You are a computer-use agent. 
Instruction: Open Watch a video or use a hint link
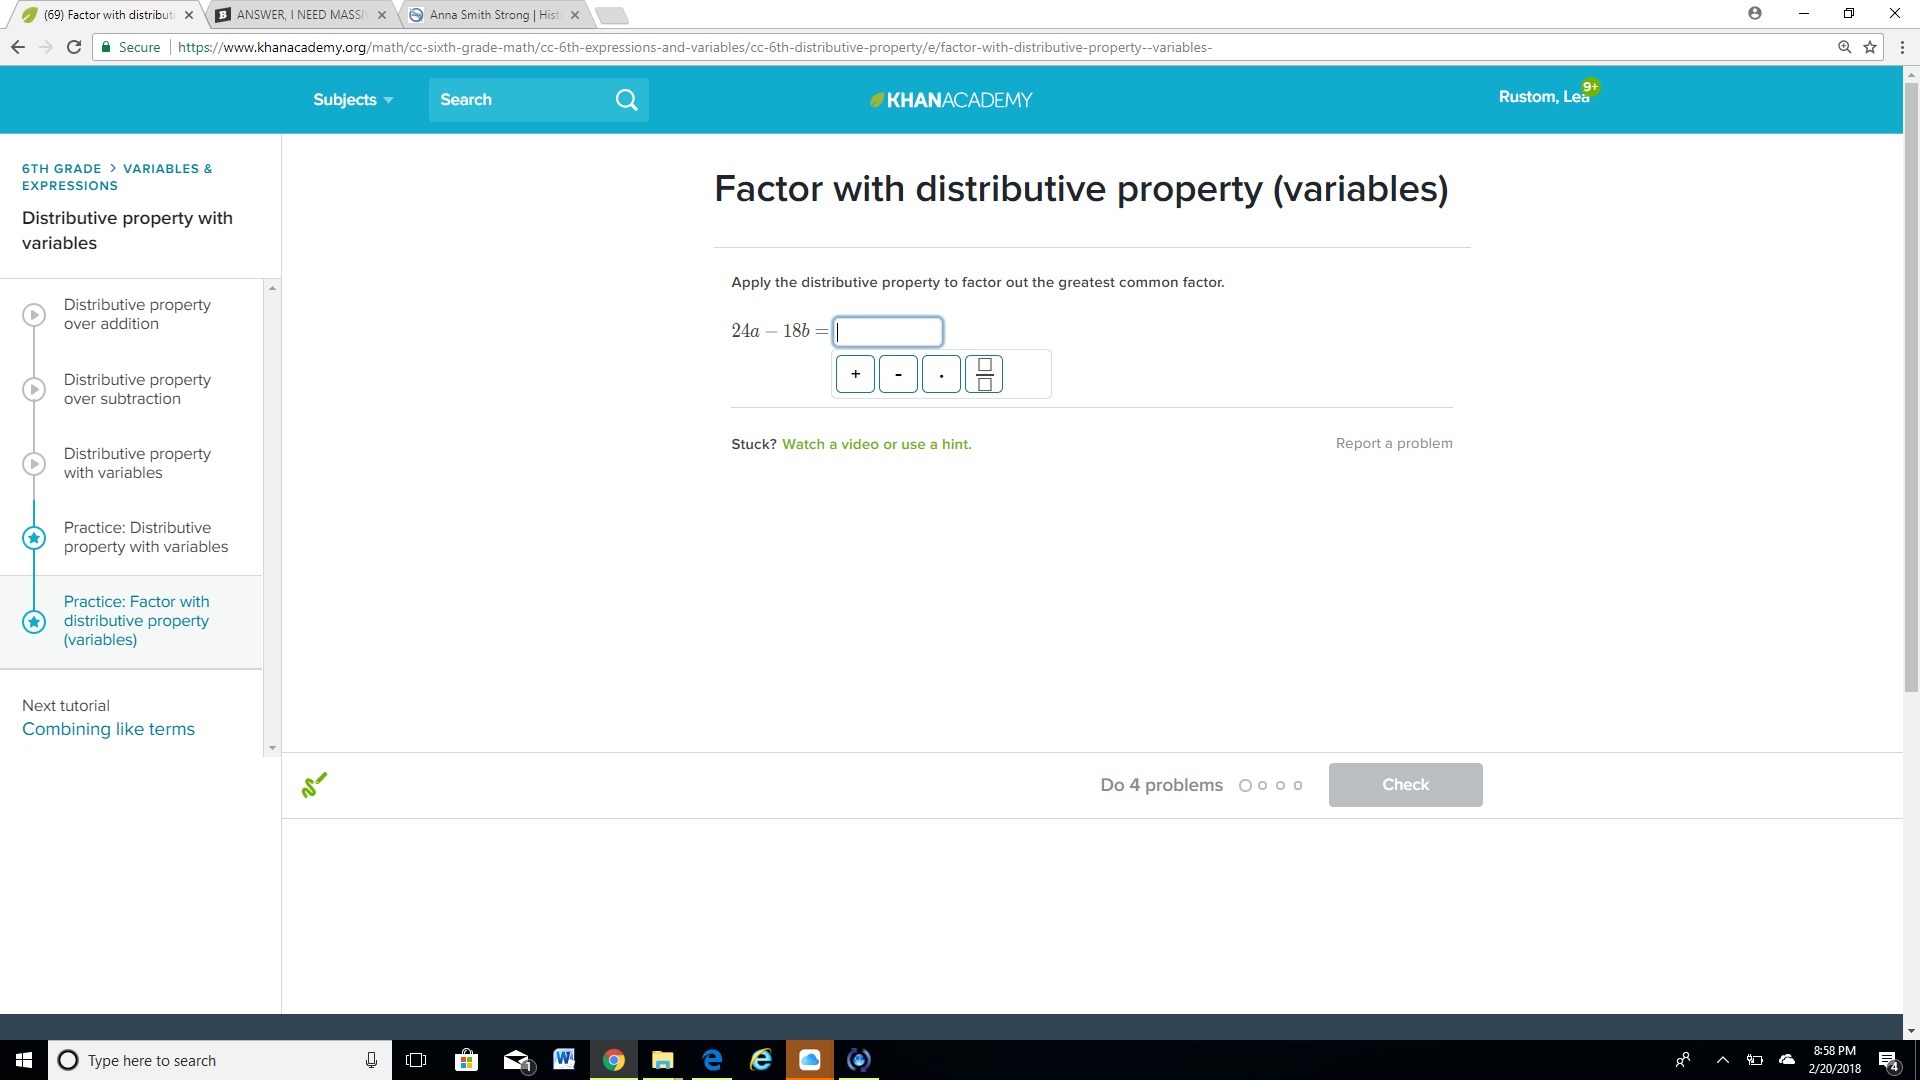coord(876,444)
